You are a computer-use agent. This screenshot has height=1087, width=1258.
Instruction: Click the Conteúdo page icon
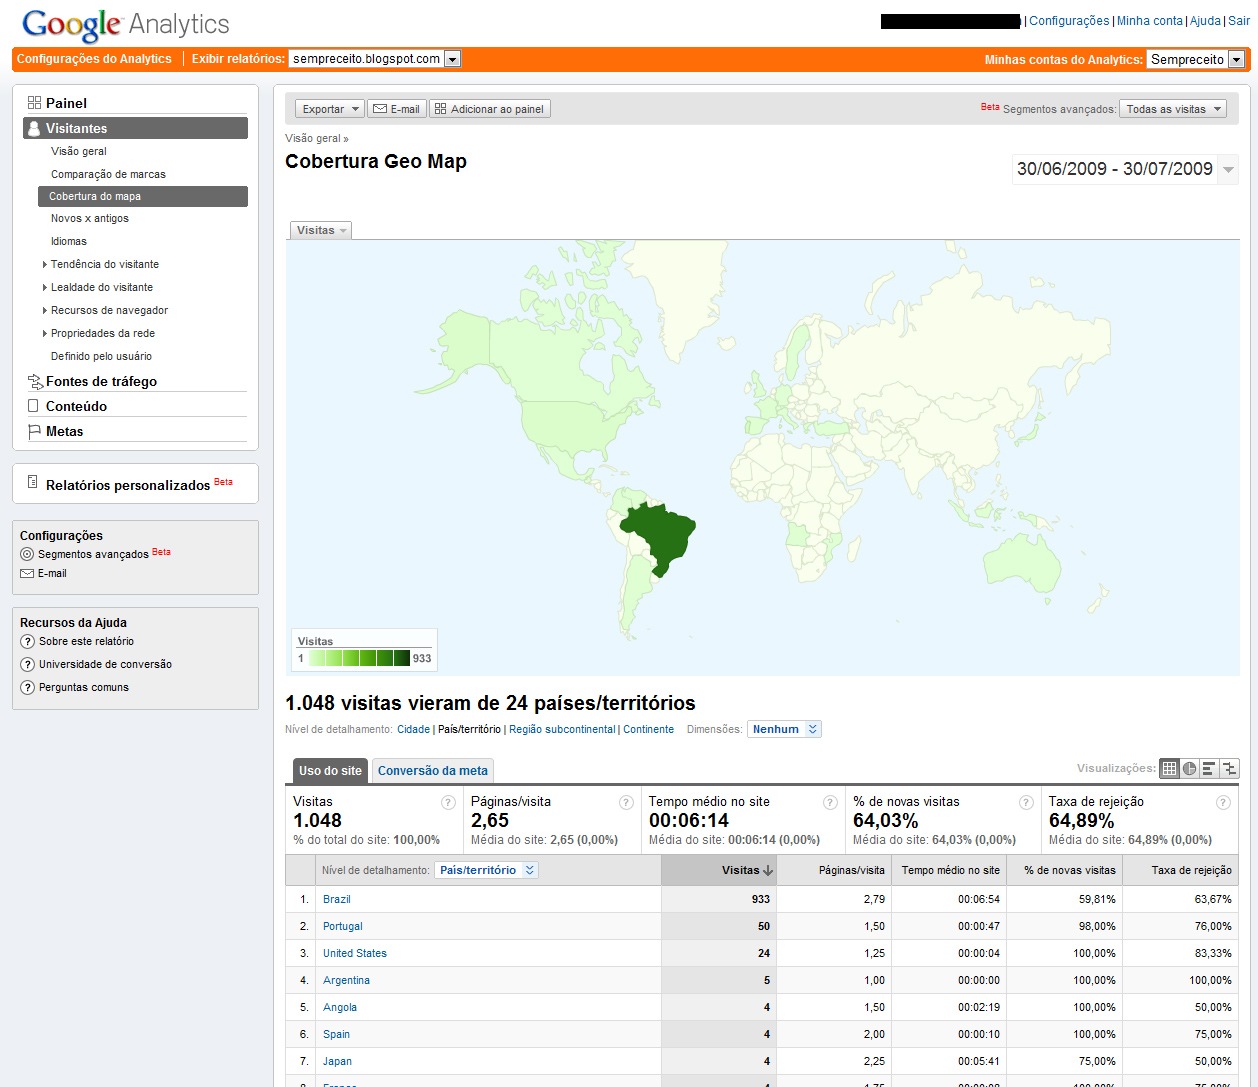click(34, 406)
